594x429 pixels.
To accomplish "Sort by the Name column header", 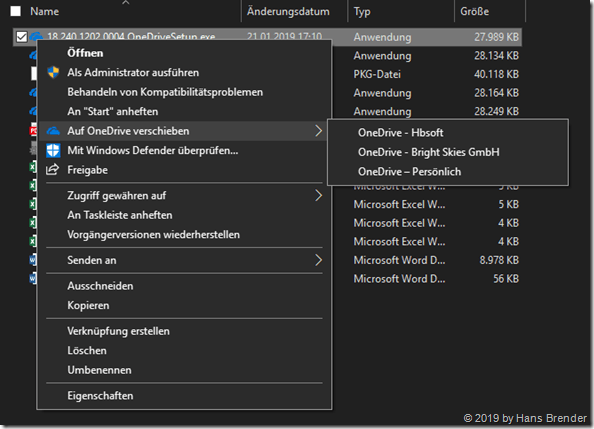I will tap(44, 11).
